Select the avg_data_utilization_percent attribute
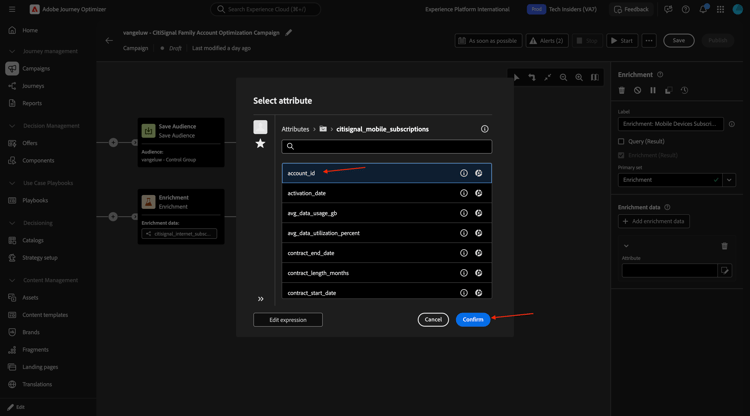 (386, 233)
